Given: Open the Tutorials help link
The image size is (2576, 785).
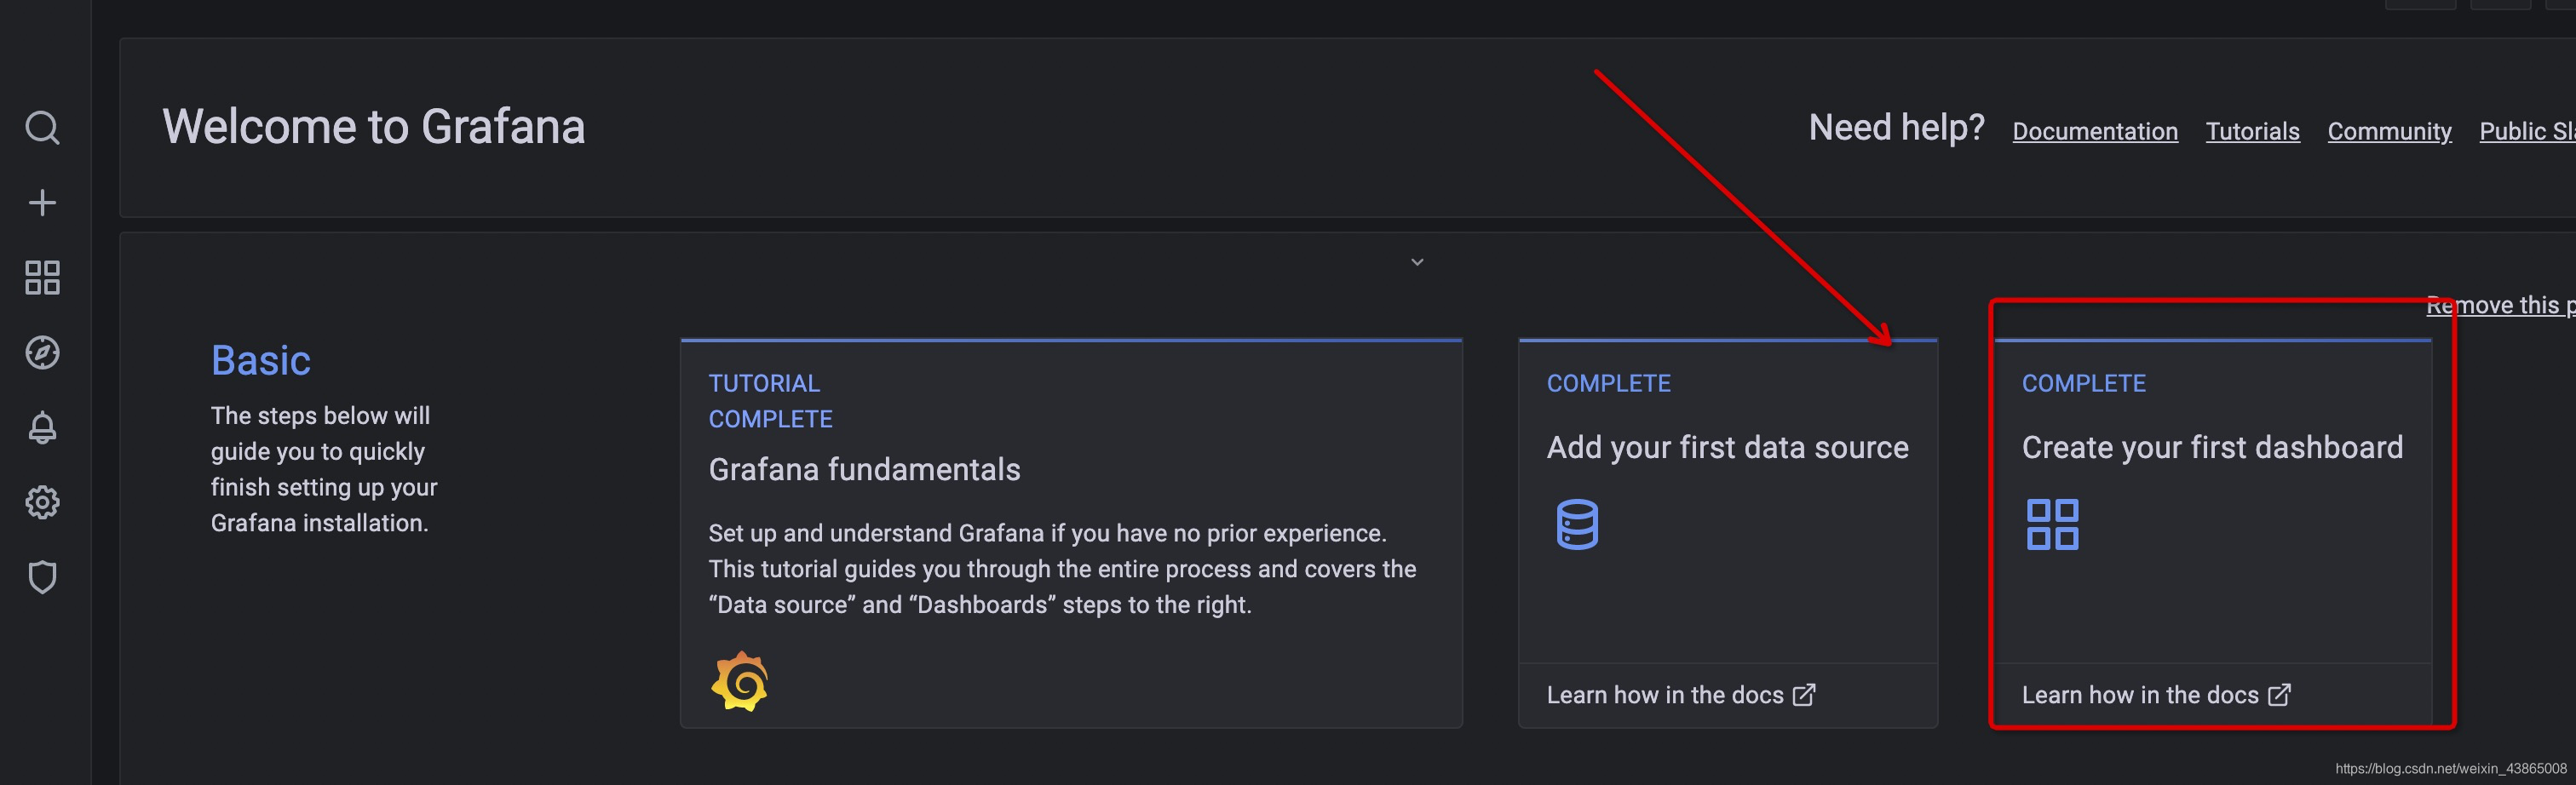Looking at the screenshot, I should [x=2252, y=131].
